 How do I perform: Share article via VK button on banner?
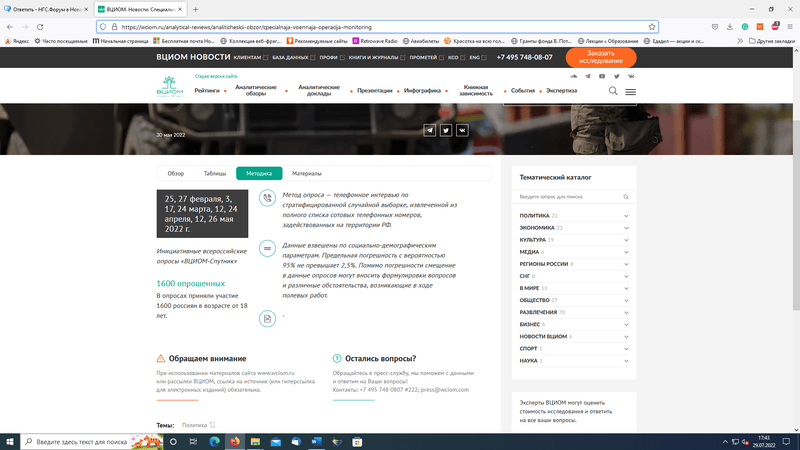tap(462, 131)
